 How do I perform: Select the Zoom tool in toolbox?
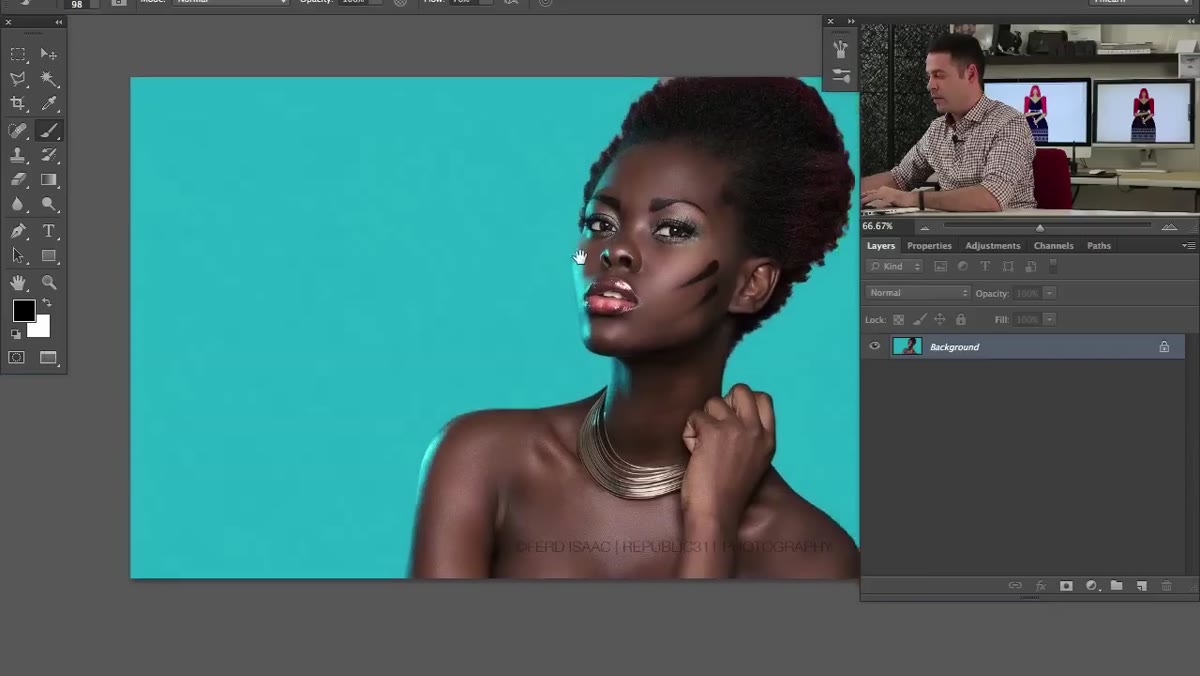pos(49,283)
